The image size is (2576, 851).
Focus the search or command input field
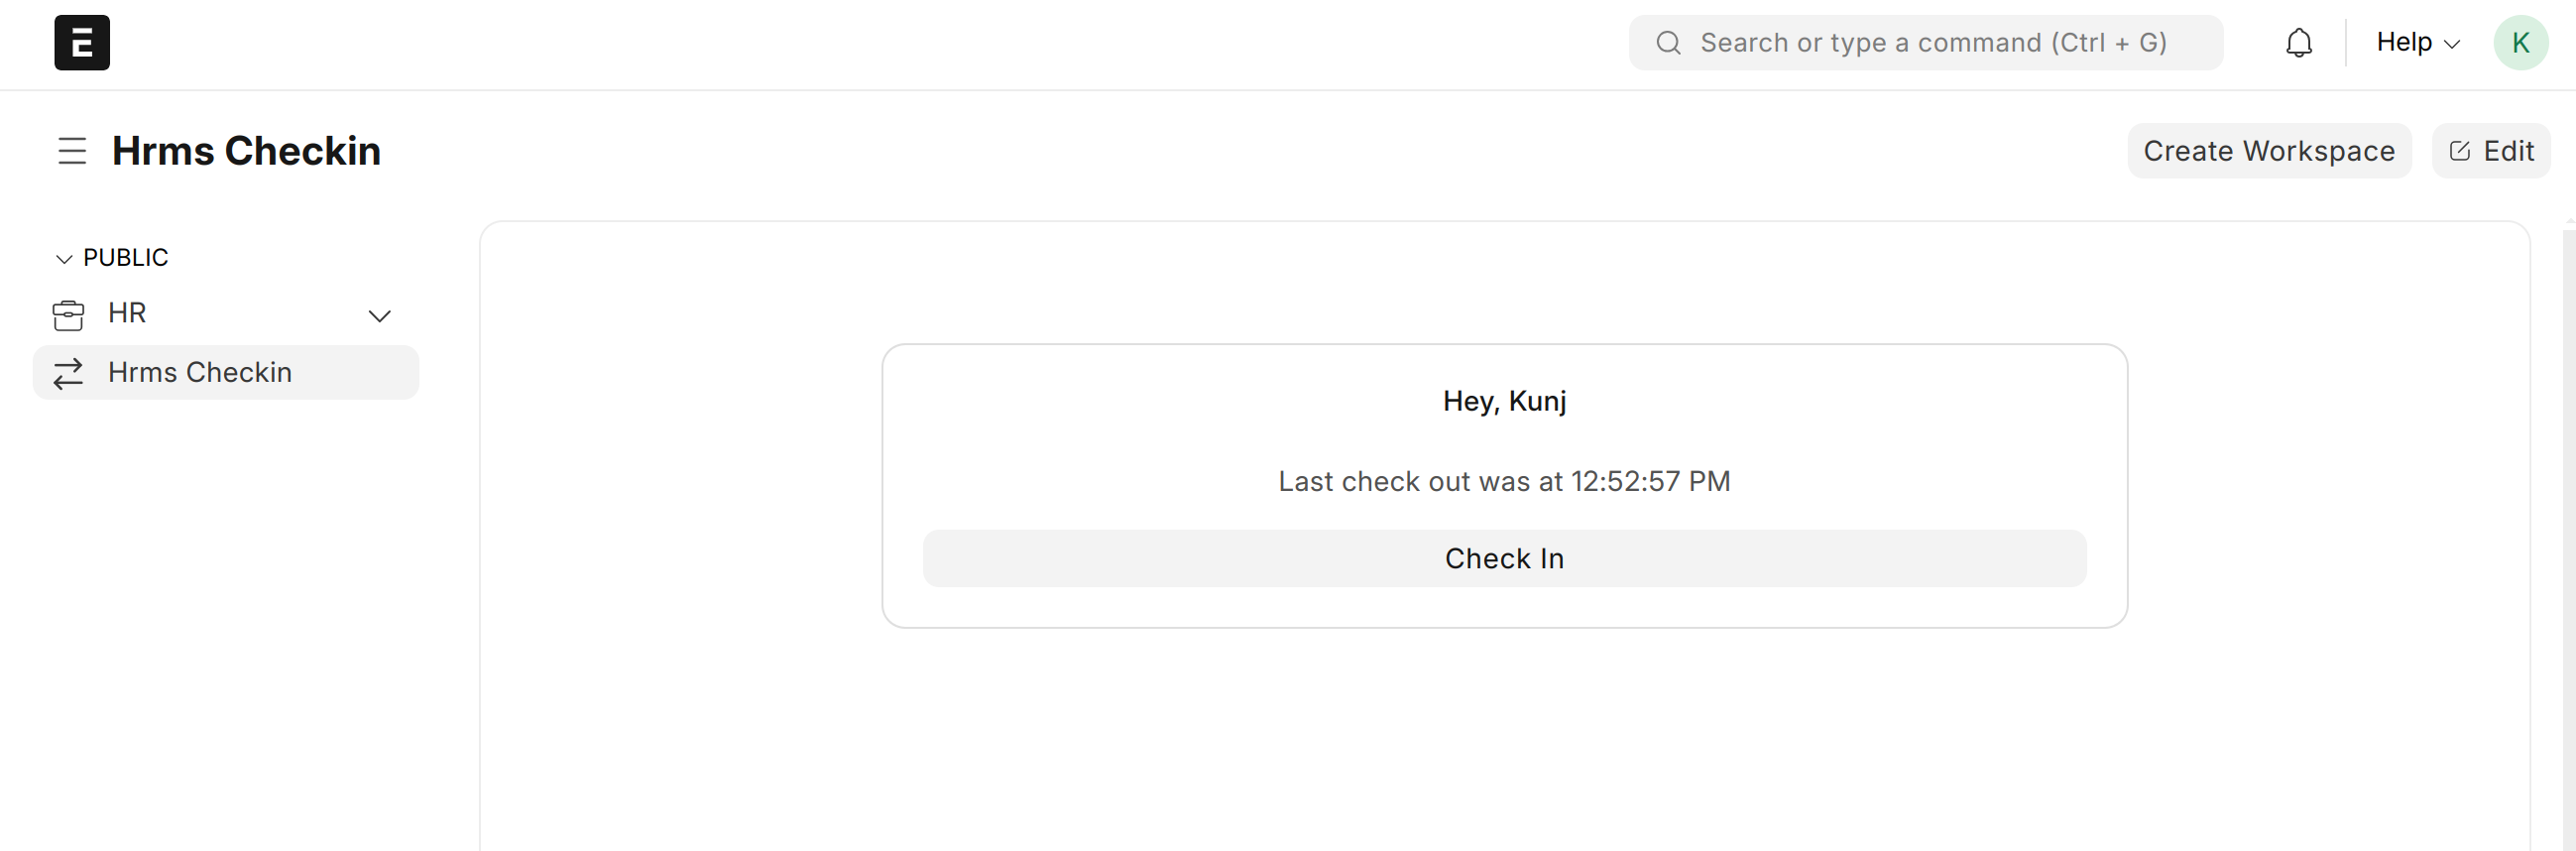coord(1932,43)
